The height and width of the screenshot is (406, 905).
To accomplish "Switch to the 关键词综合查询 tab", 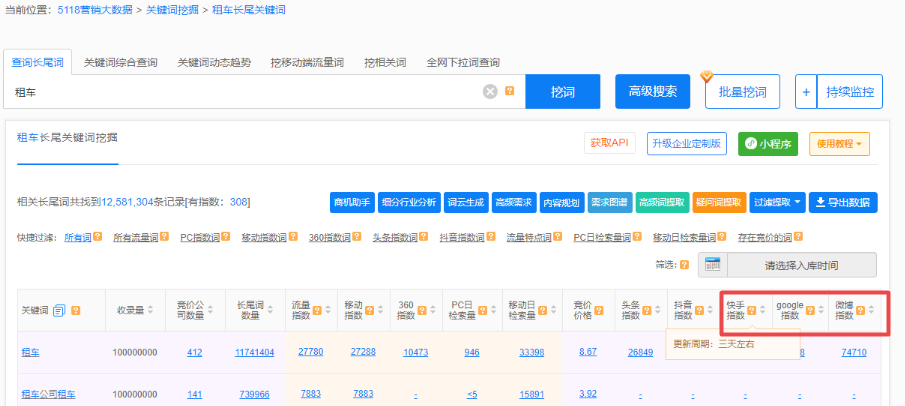I will (120, 62).
